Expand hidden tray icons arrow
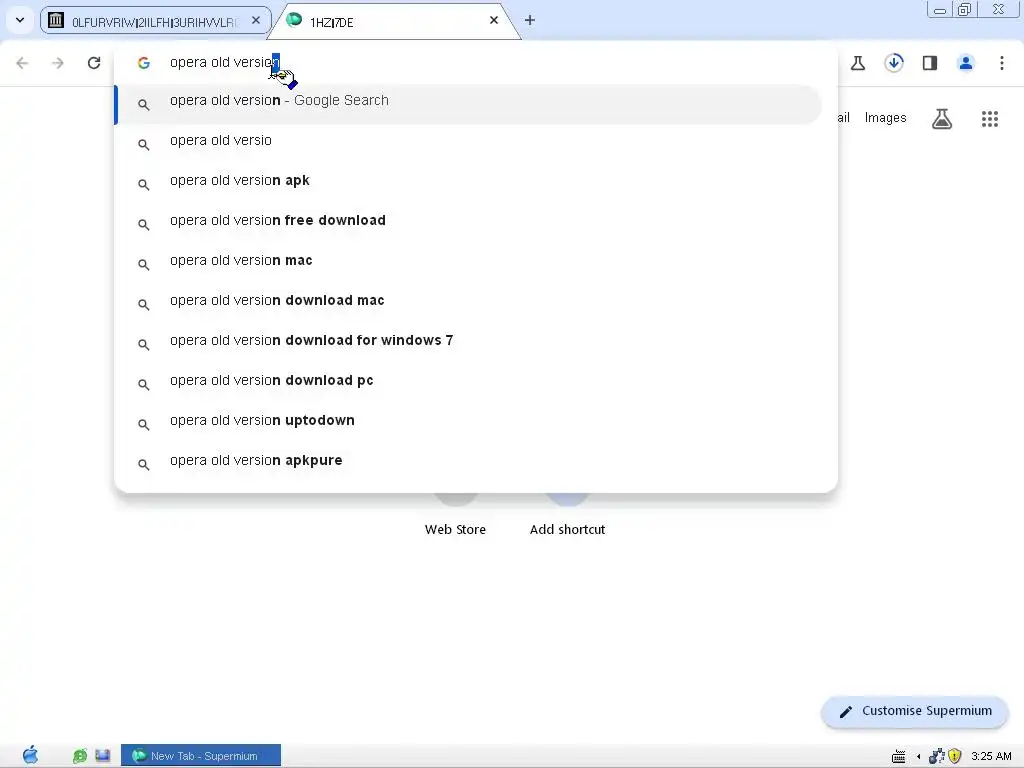This screenshot has height=768, width=1024. pyautogui.click(x=919, y=756)
